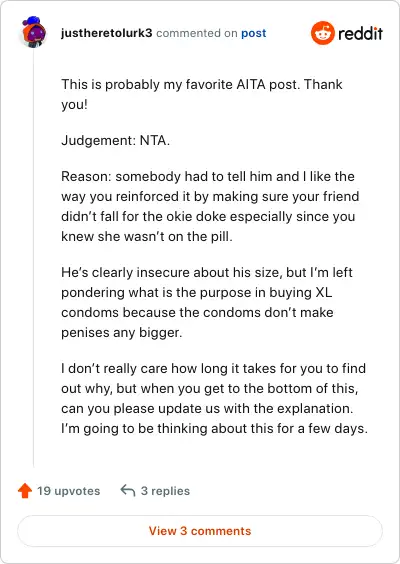Image resolution: width=400 pixels, height=564 pixels.
Task: Click the reply arrow icon
Action: pyautogui.click(x=128, y=490)
